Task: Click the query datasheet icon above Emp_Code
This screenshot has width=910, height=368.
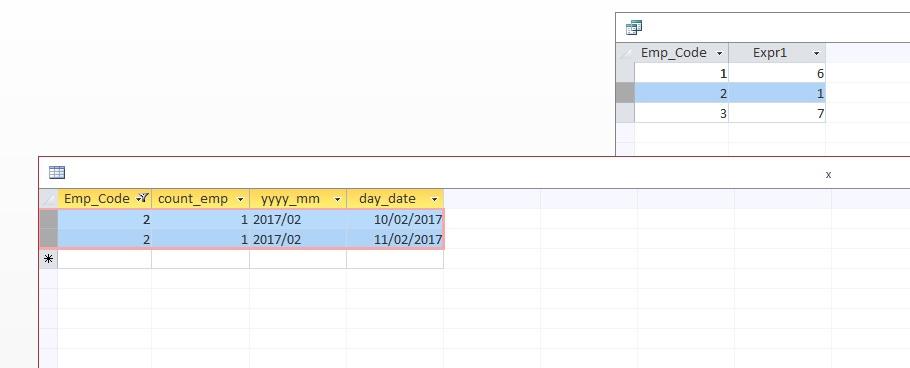Action: point(634,27)
